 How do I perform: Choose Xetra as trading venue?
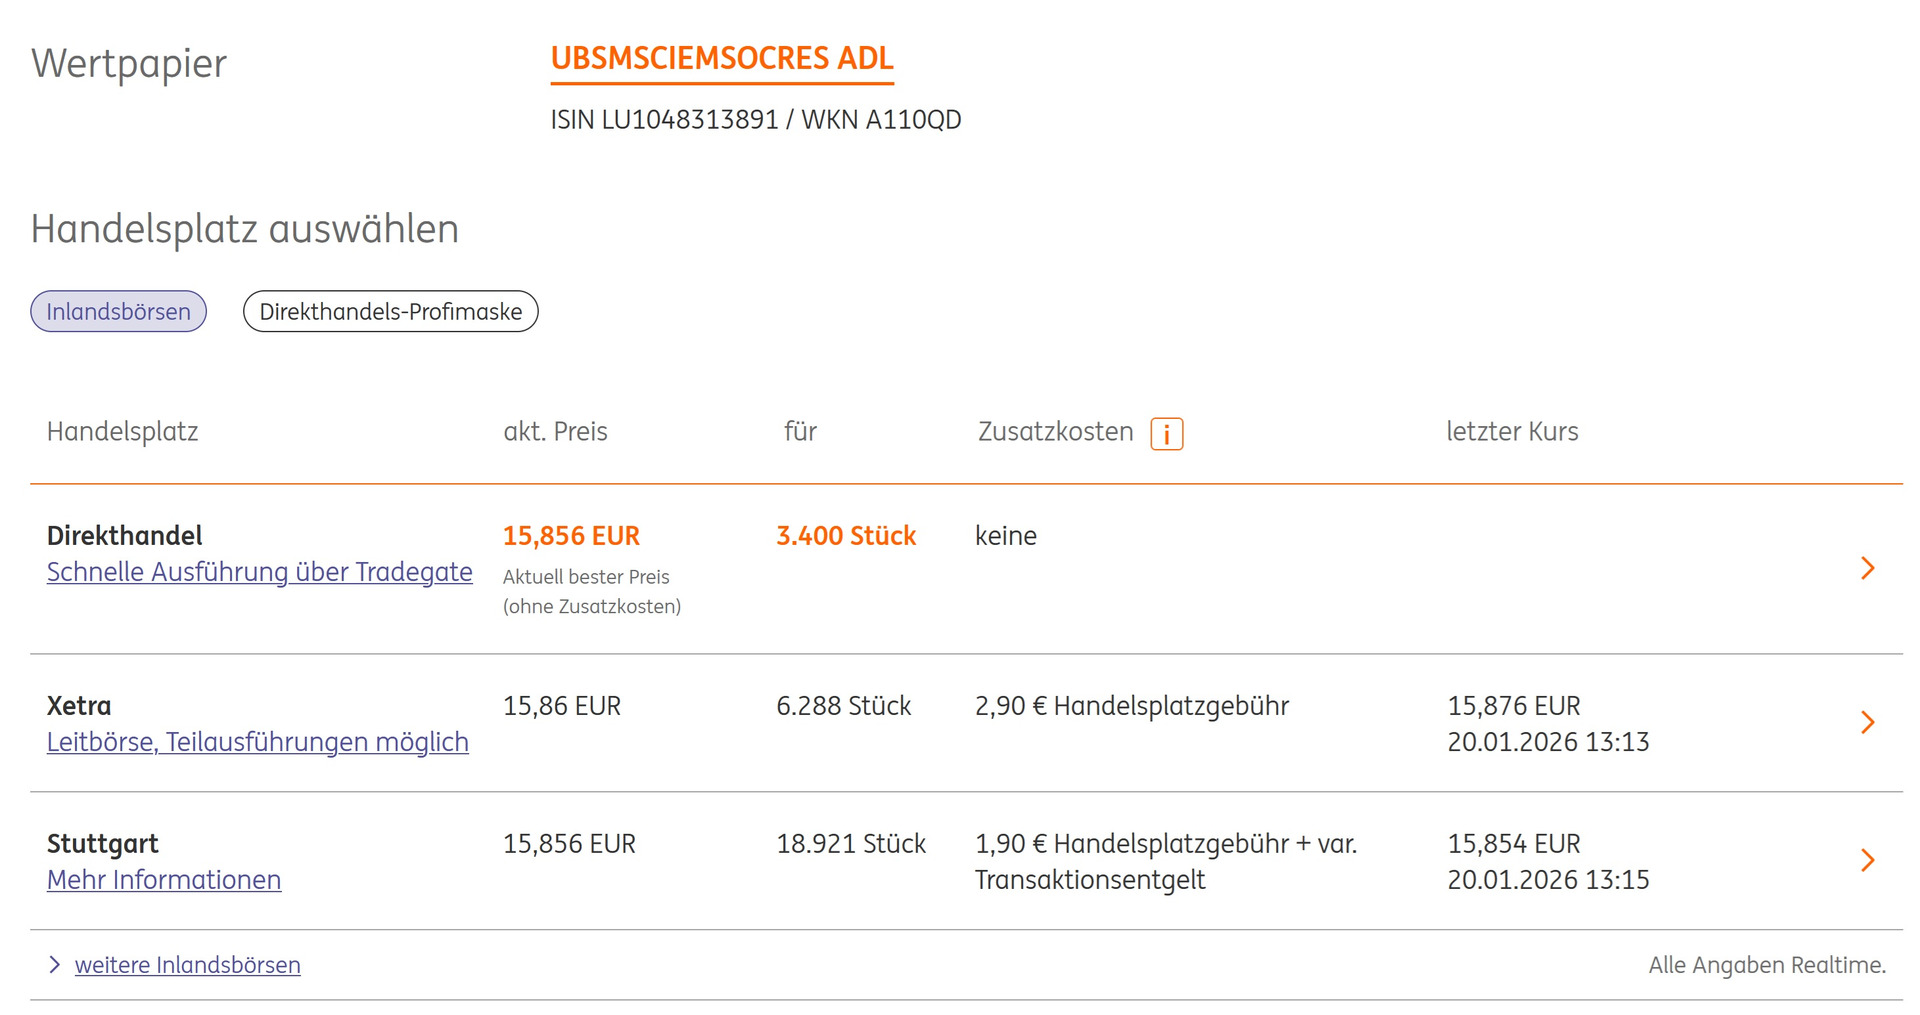[x=79, y=706]
